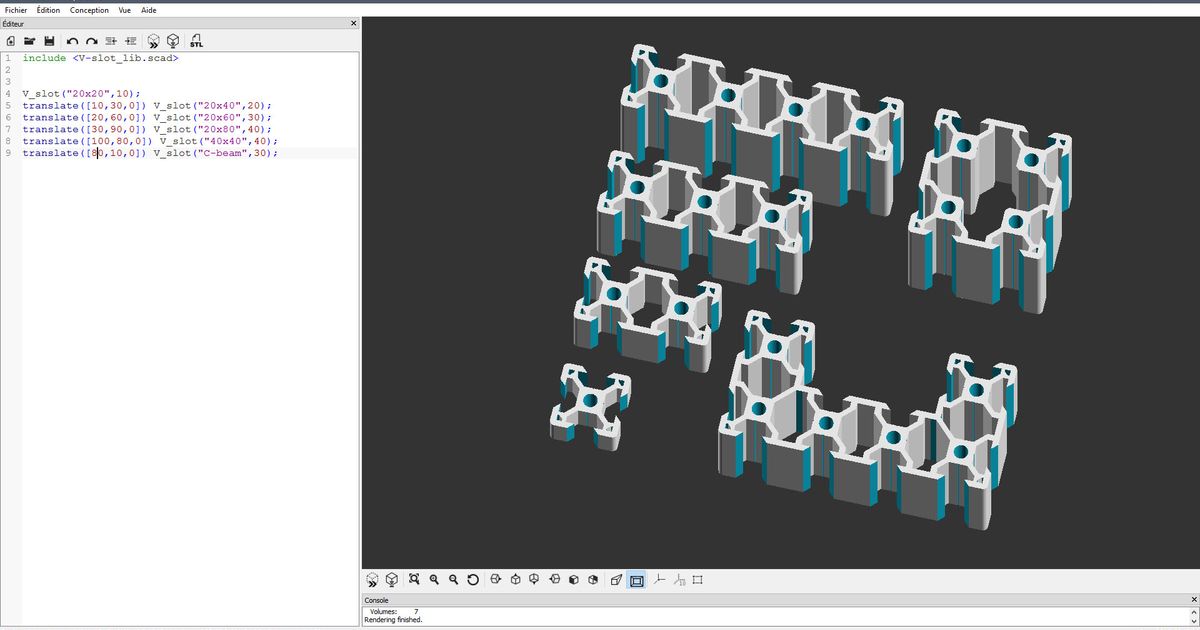Toggle the axes display
The image size is (1200, 630).
[x=658, y=579]
